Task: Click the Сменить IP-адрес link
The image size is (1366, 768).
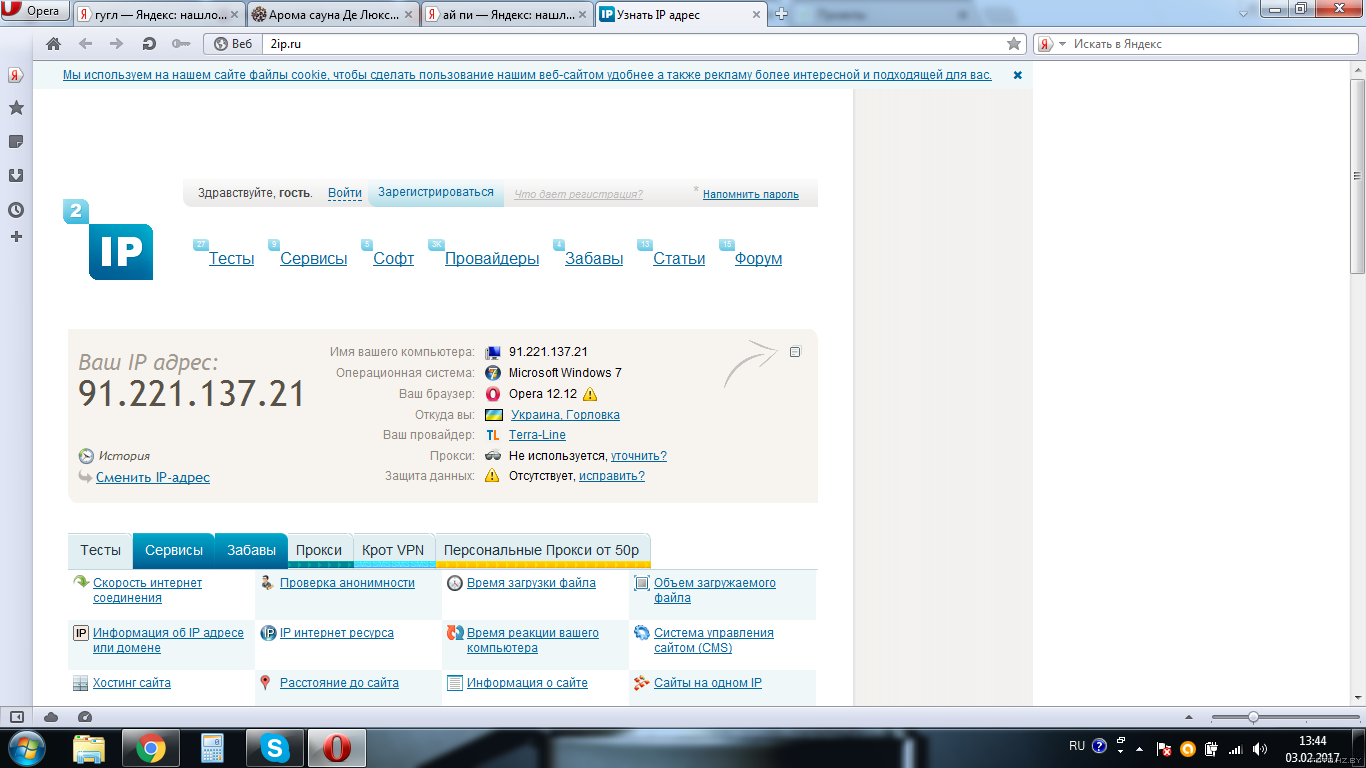Action: point(153,478)
